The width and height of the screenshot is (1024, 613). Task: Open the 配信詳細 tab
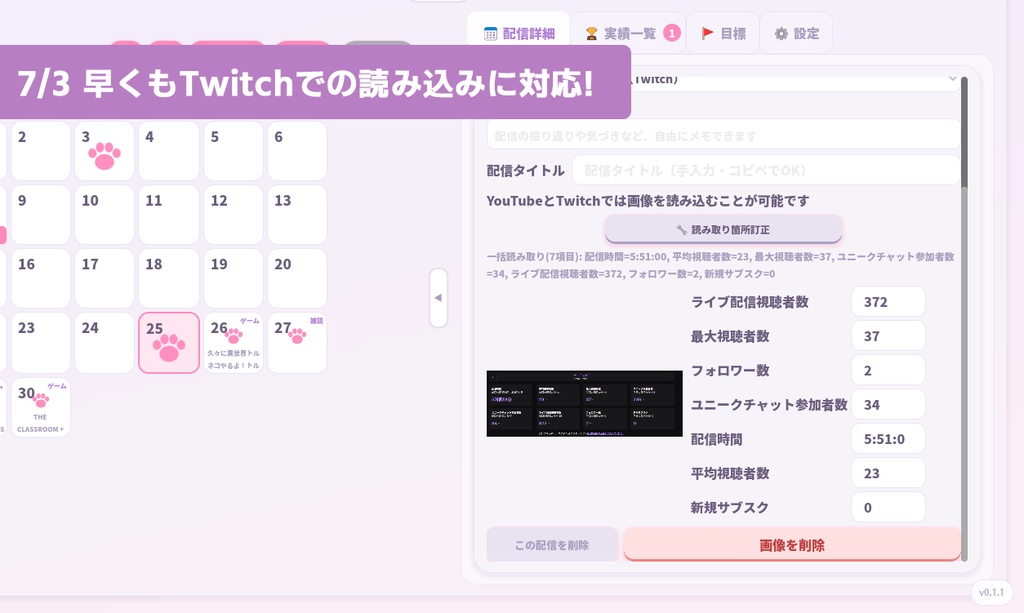519,33
